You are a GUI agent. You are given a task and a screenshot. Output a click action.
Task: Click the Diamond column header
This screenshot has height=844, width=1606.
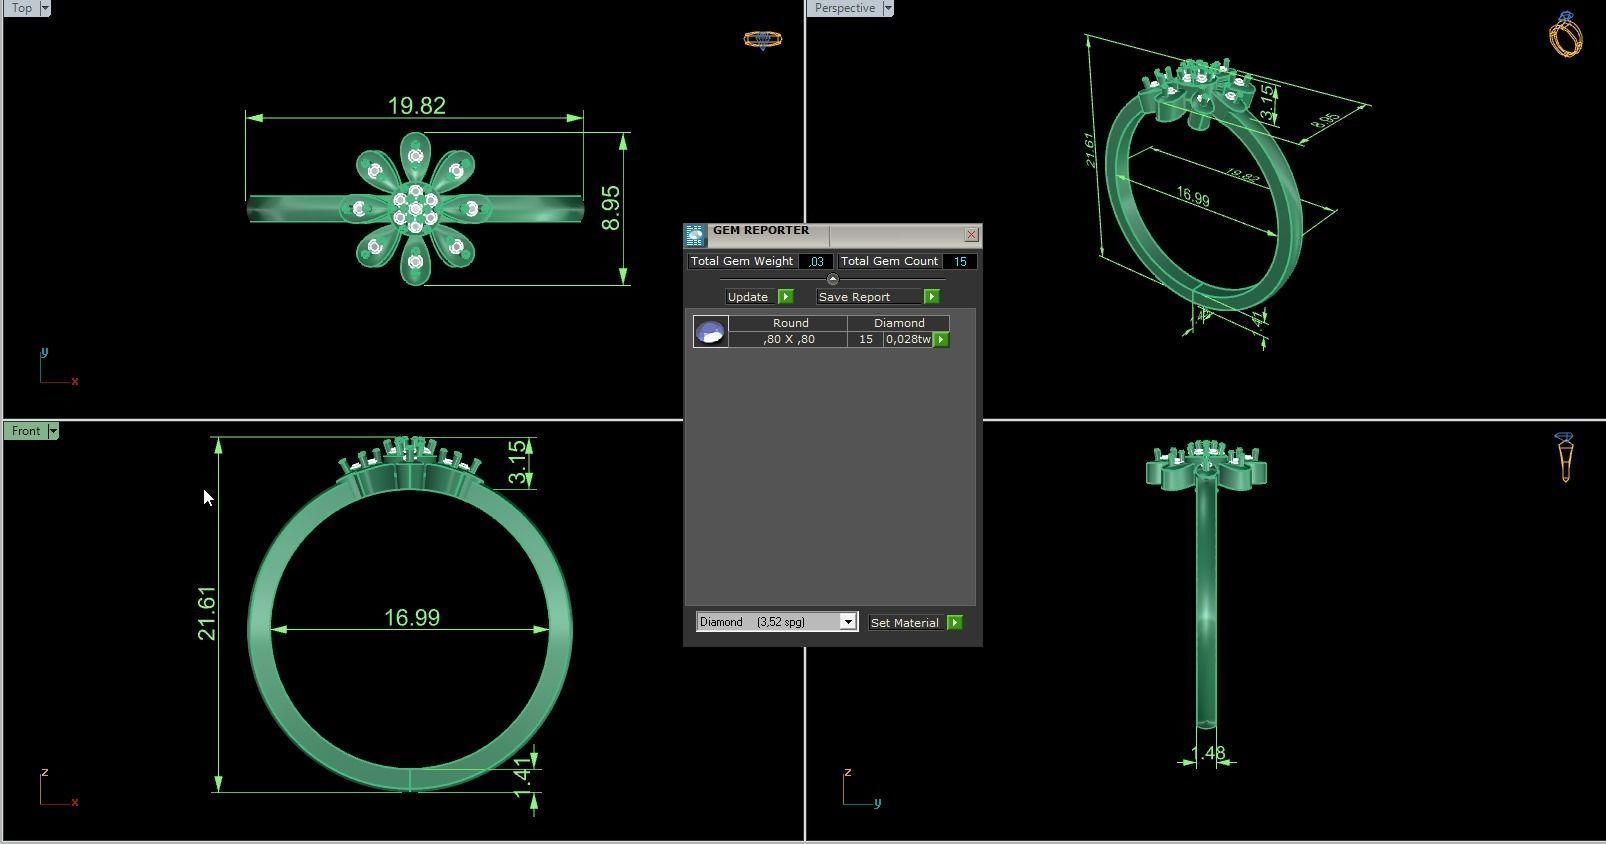pyautogui.click(x=899, y=323)
